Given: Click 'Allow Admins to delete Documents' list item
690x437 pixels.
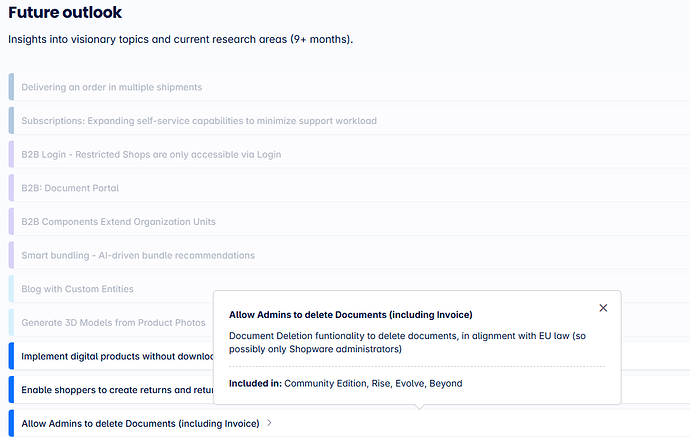Looking at the screenshot, I should click(x=140, y=423).
